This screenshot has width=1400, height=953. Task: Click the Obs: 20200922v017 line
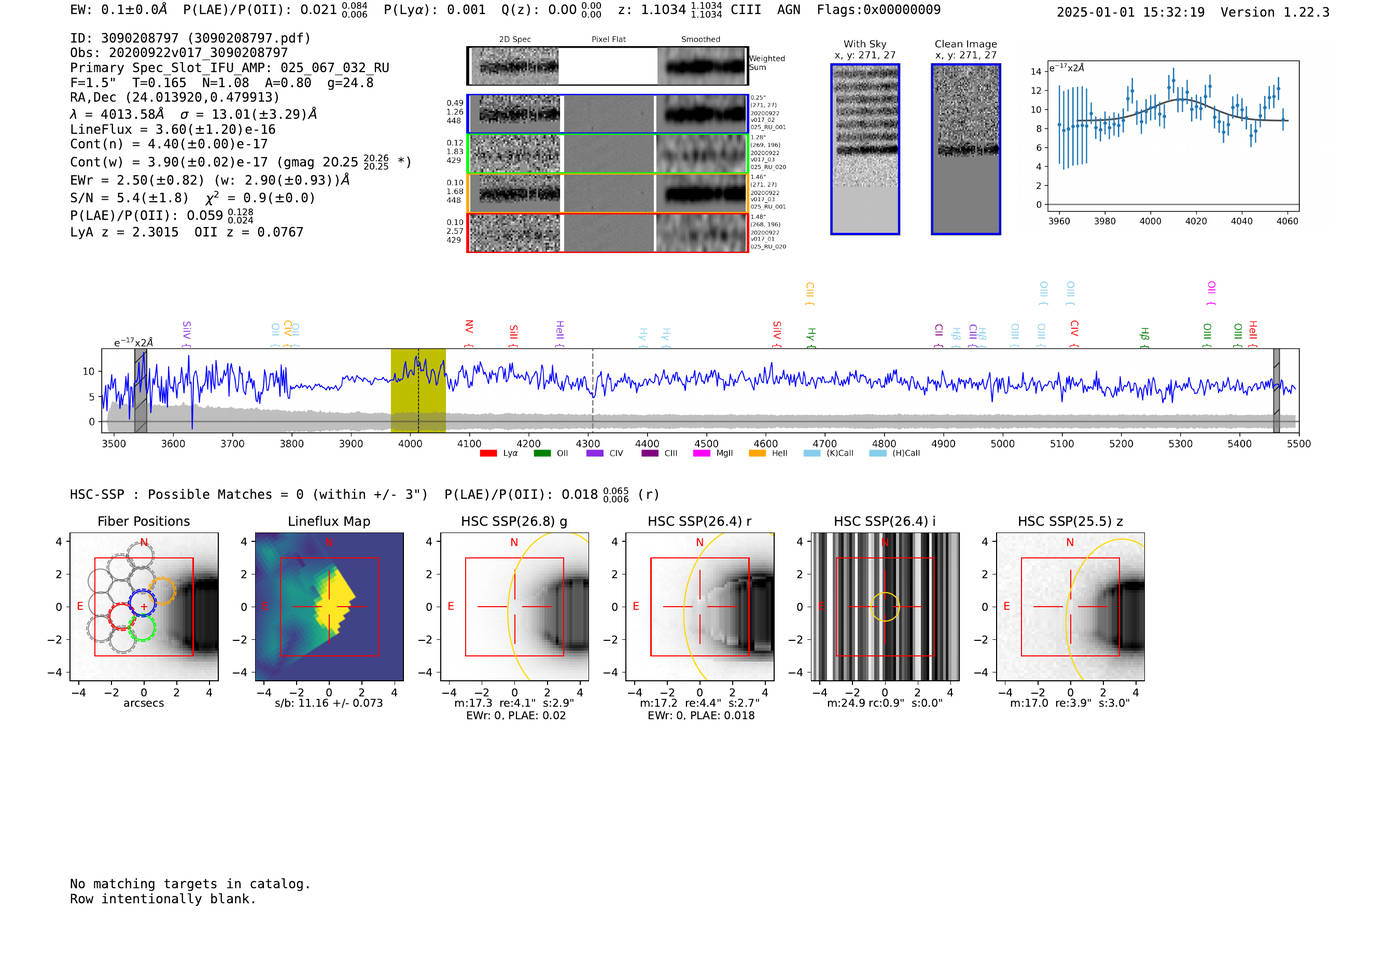179,53
